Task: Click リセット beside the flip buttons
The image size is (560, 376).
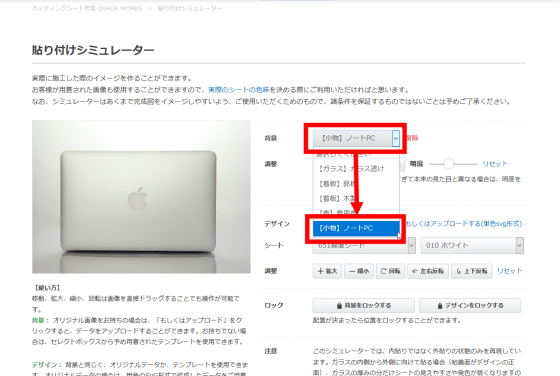Action: click(509, 271)
